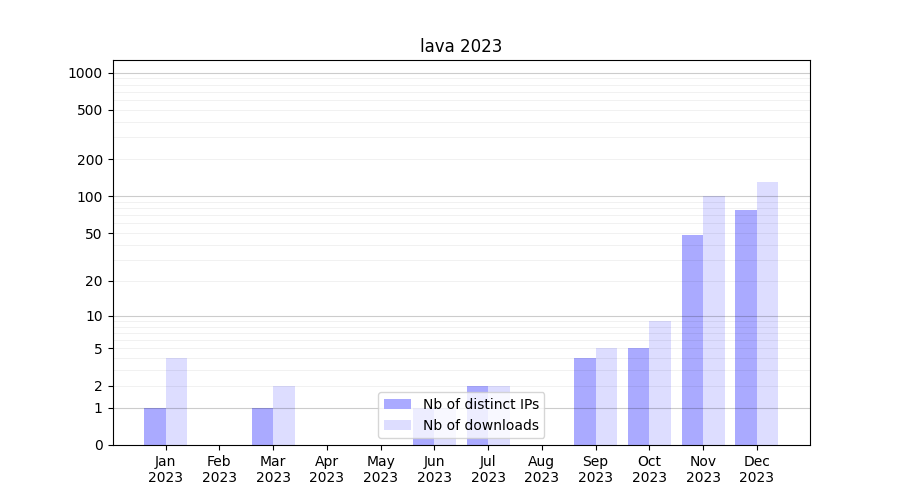Image resolution: width=900 pixels, height=500 pixels.
Task: Select the Oct 2023 downloads bar
Action: [x=660, y=383]
